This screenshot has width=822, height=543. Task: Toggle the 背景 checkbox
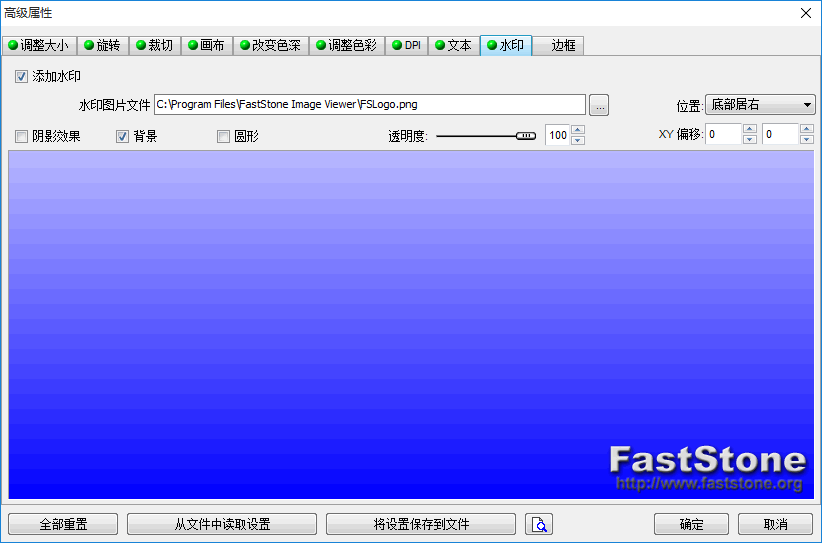[x=122, y=137]
